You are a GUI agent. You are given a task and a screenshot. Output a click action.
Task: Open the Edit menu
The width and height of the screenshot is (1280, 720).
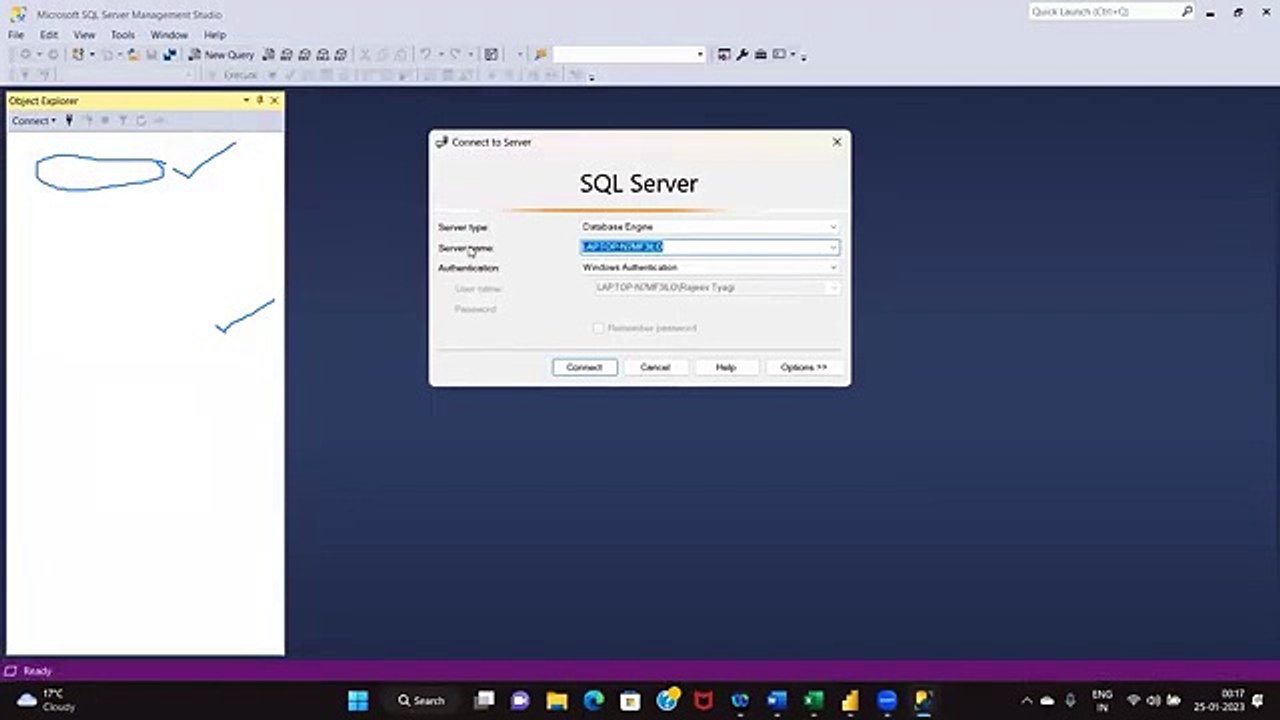(x=49, y=35)
